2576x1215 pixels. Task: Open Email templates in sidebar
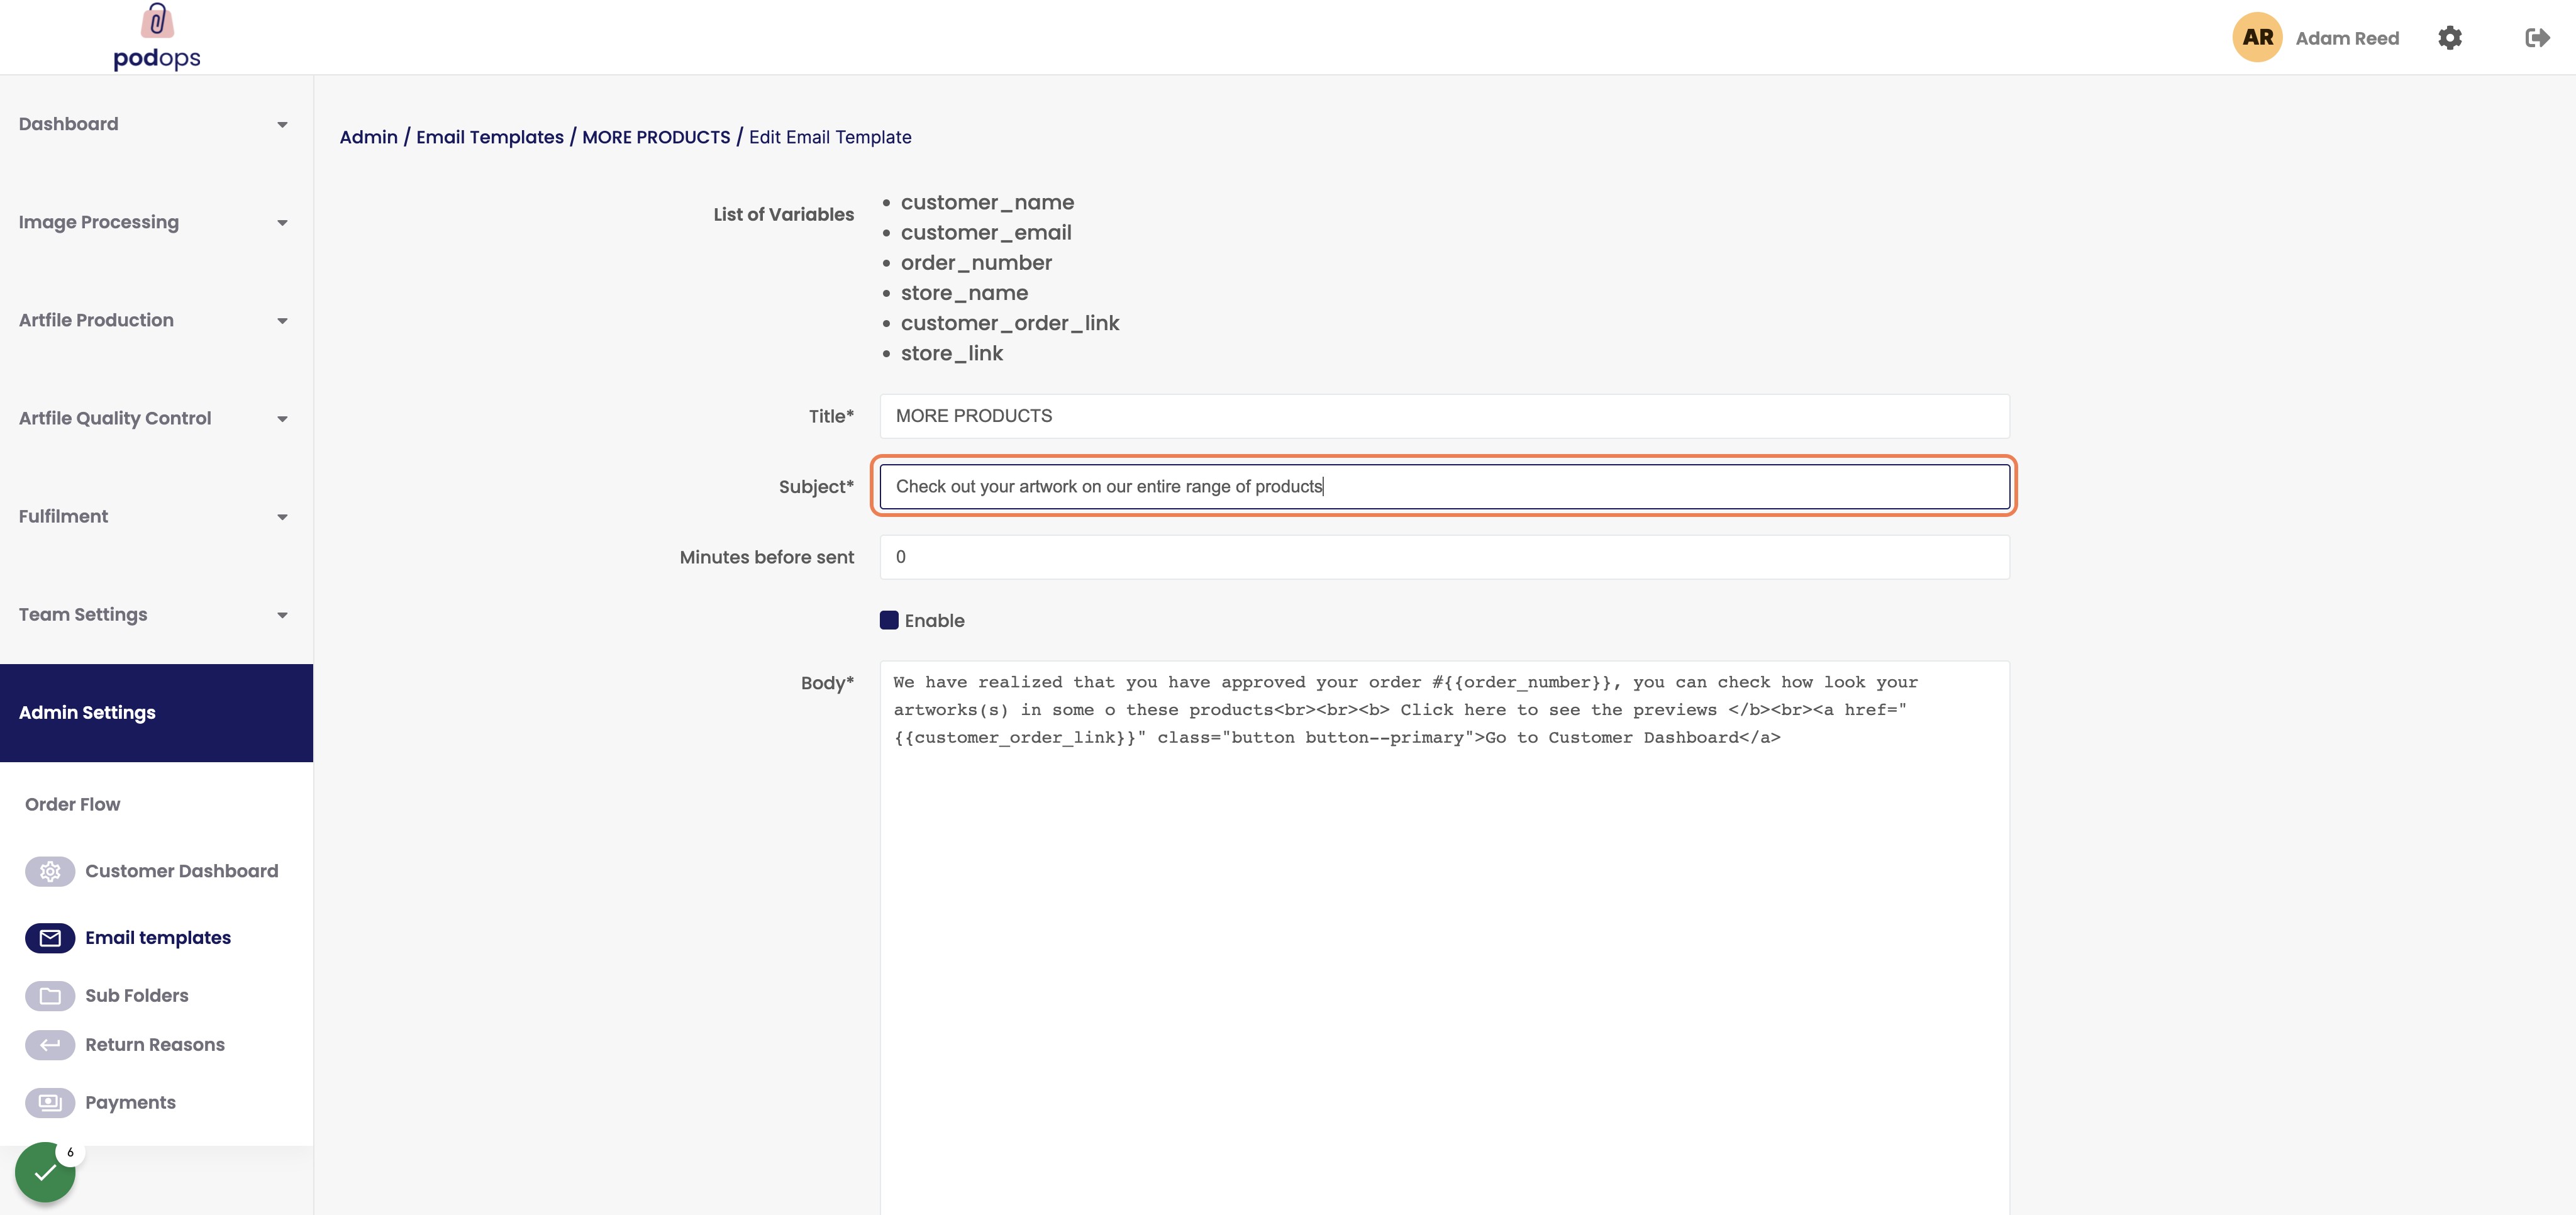(x=158, y=938)
